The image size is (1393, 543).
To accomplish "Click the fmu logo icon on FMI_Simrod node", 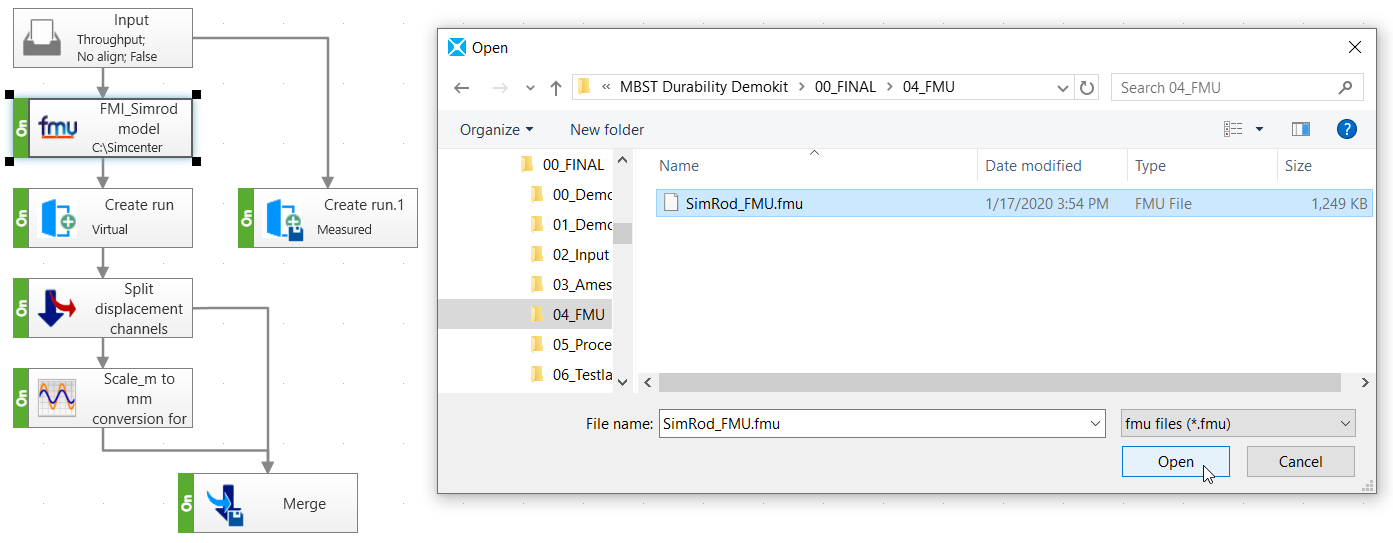I will pos(58,129).
